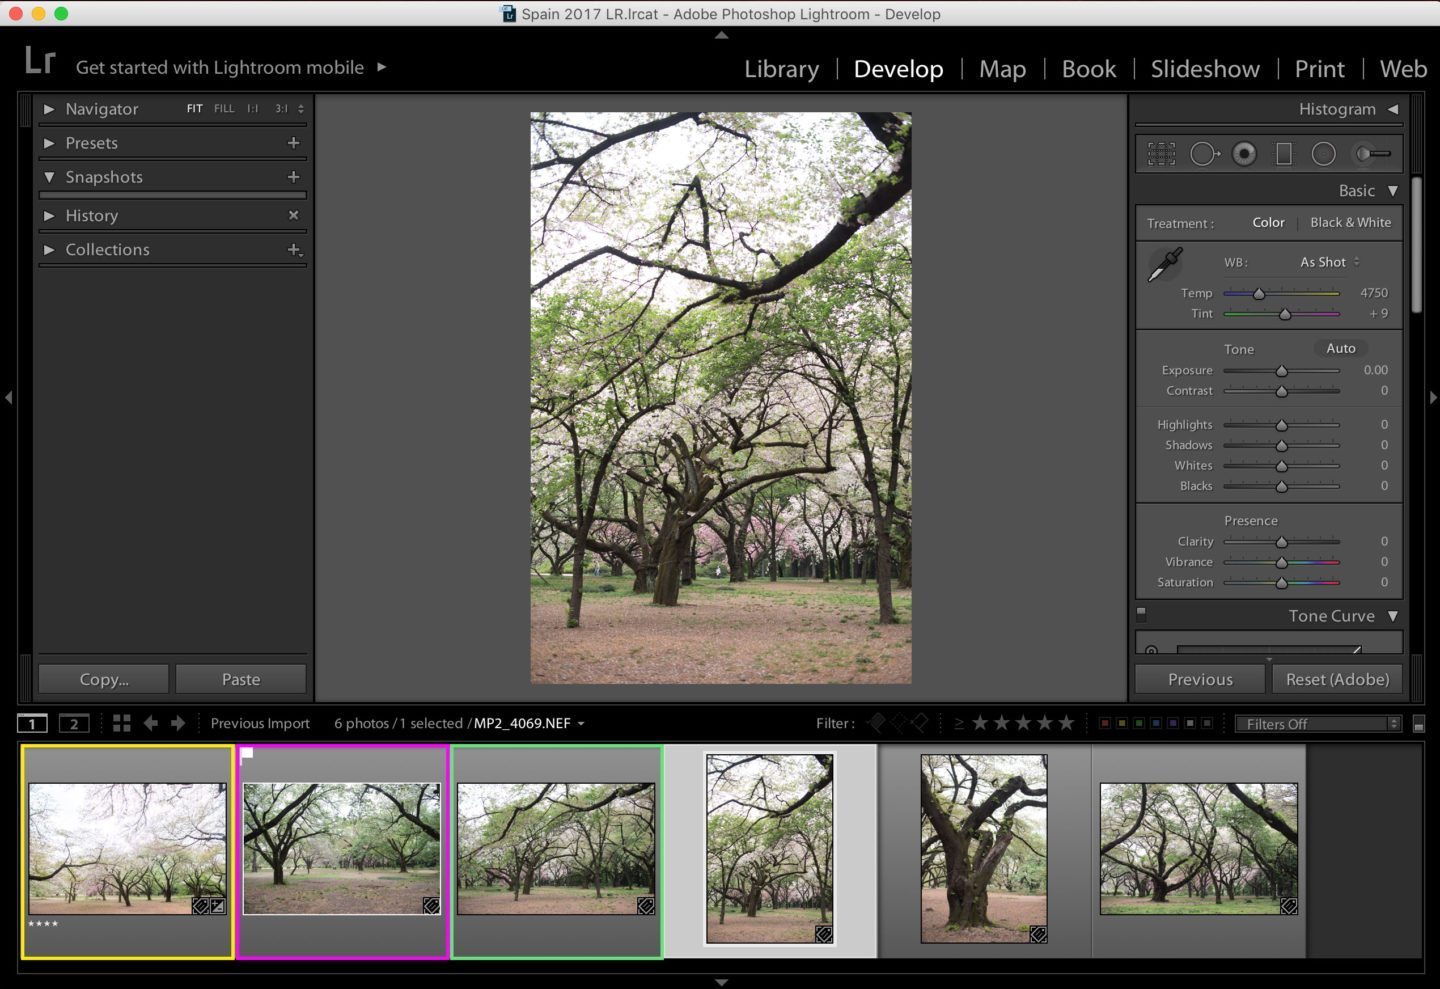The height and width of the screenshot is (989, 1440).
Task: Select the Red Eye Correction tool
Action: [x=1244, y=153]
